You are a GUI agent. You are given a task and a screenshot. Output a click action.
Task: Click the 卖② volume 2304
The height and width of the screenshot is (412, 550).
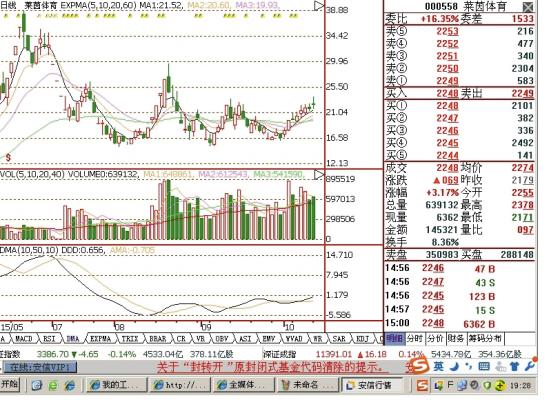(522, 68)
